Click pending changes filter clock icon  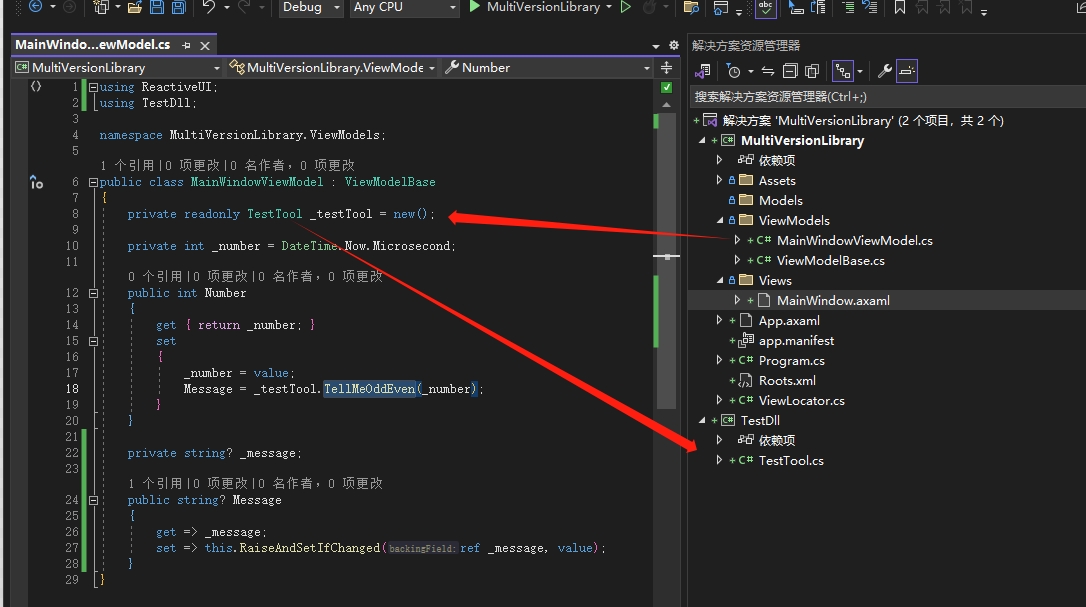click(x=733, y=71)
